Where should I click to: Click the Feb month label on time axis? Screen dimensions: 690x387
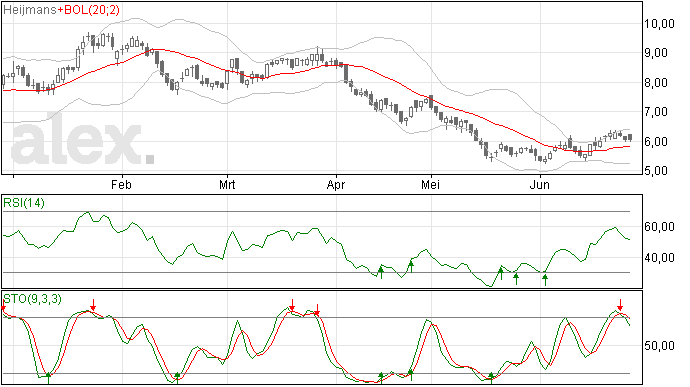[x=121, y=184]
